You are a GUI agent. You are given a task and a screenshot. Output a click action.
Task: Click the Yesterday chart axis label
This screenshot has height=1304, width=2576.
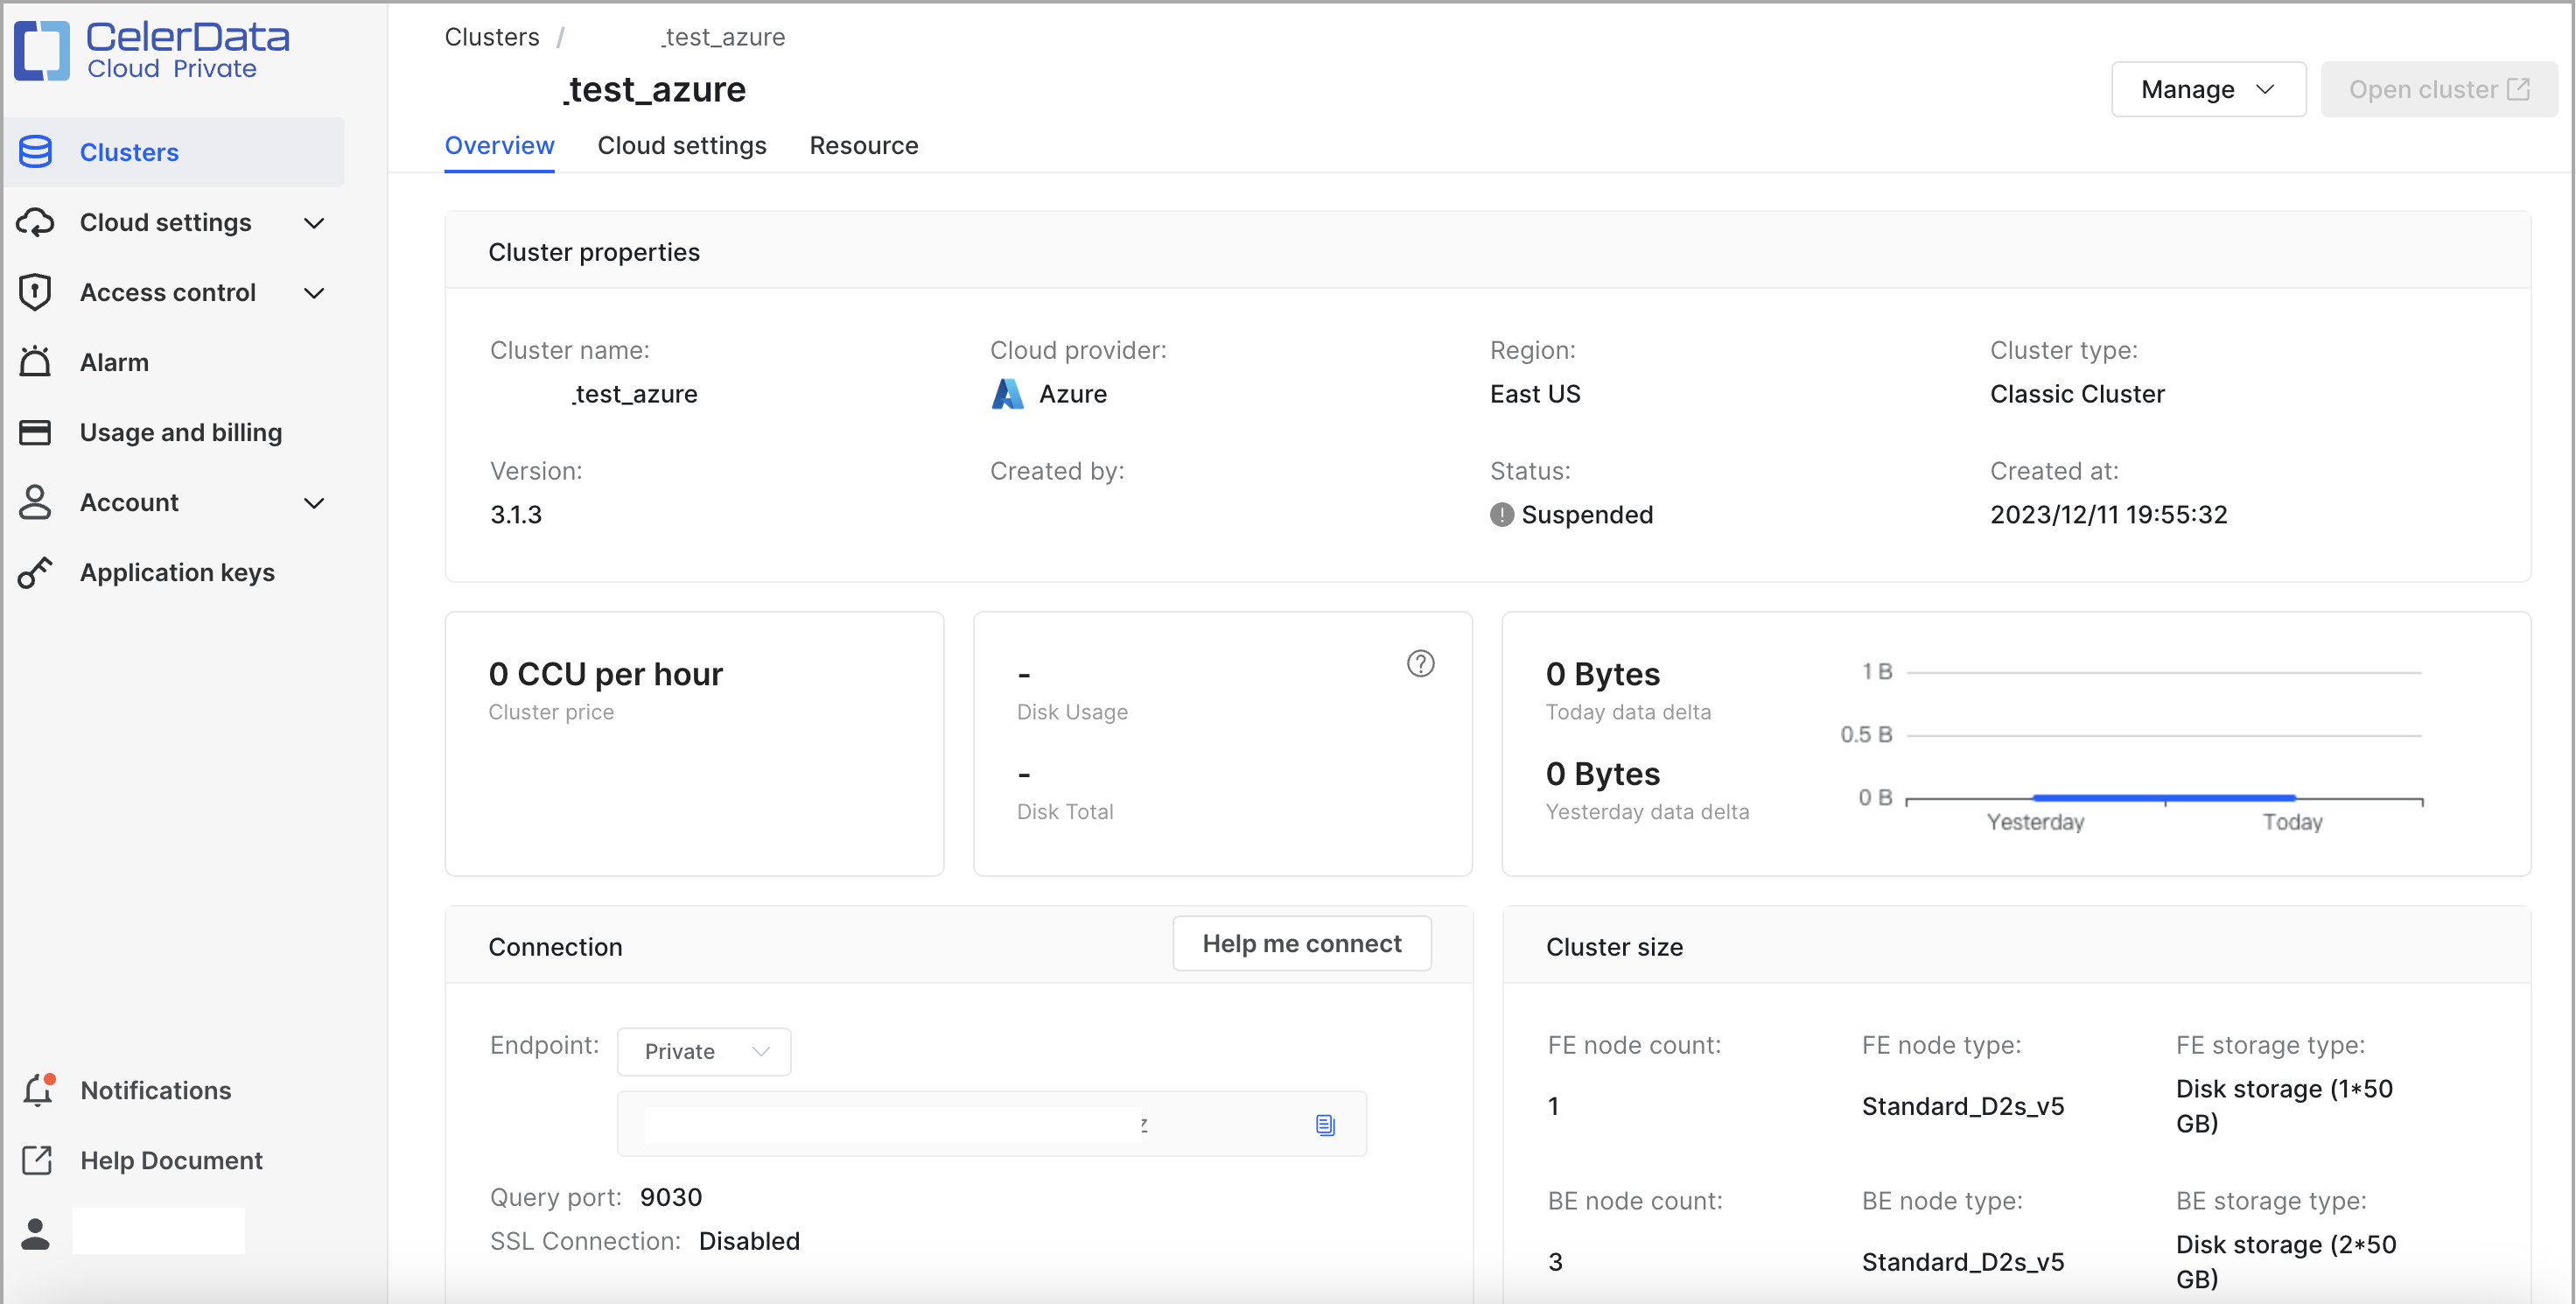2036,822
